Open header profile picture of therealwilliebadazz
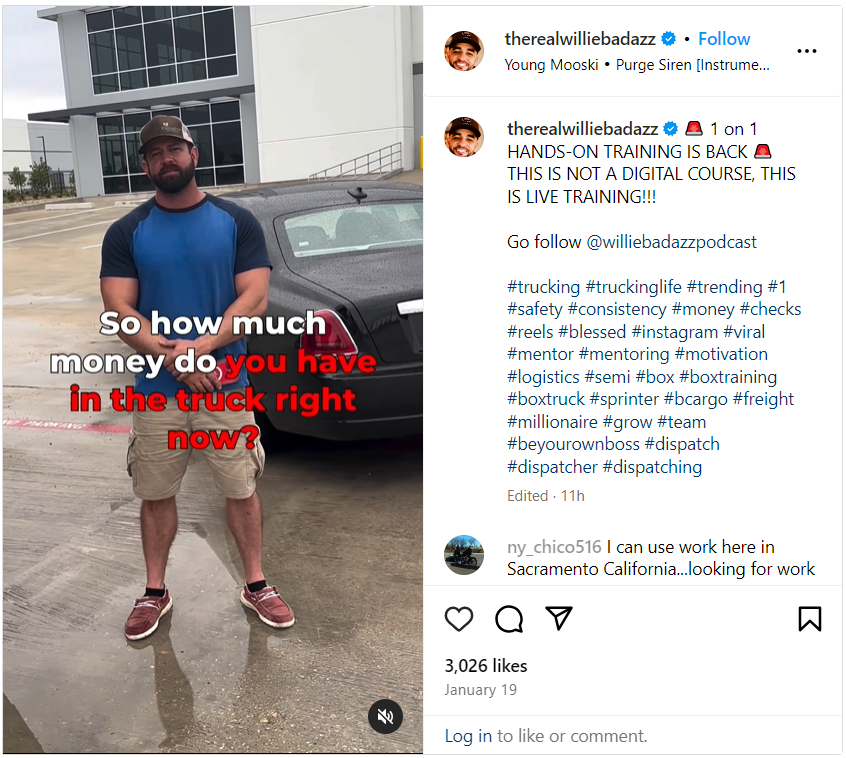This screenshot has width=846, height=758. pyautogui.click(x=464, y=51)
